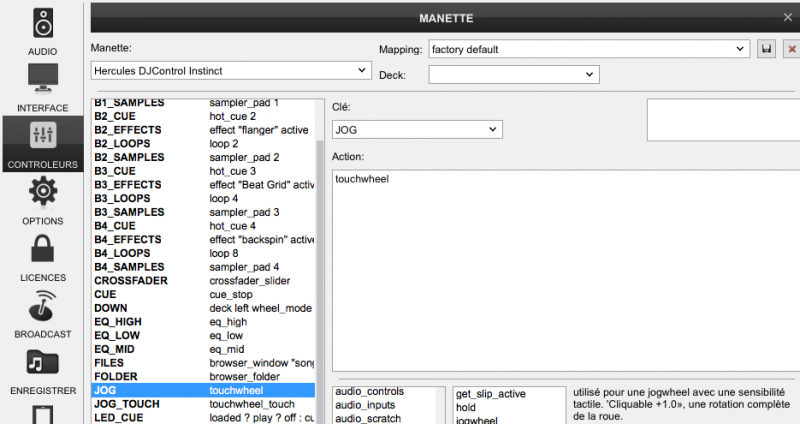
Task: Open the Broadcast section
Action: coord(42,312)
